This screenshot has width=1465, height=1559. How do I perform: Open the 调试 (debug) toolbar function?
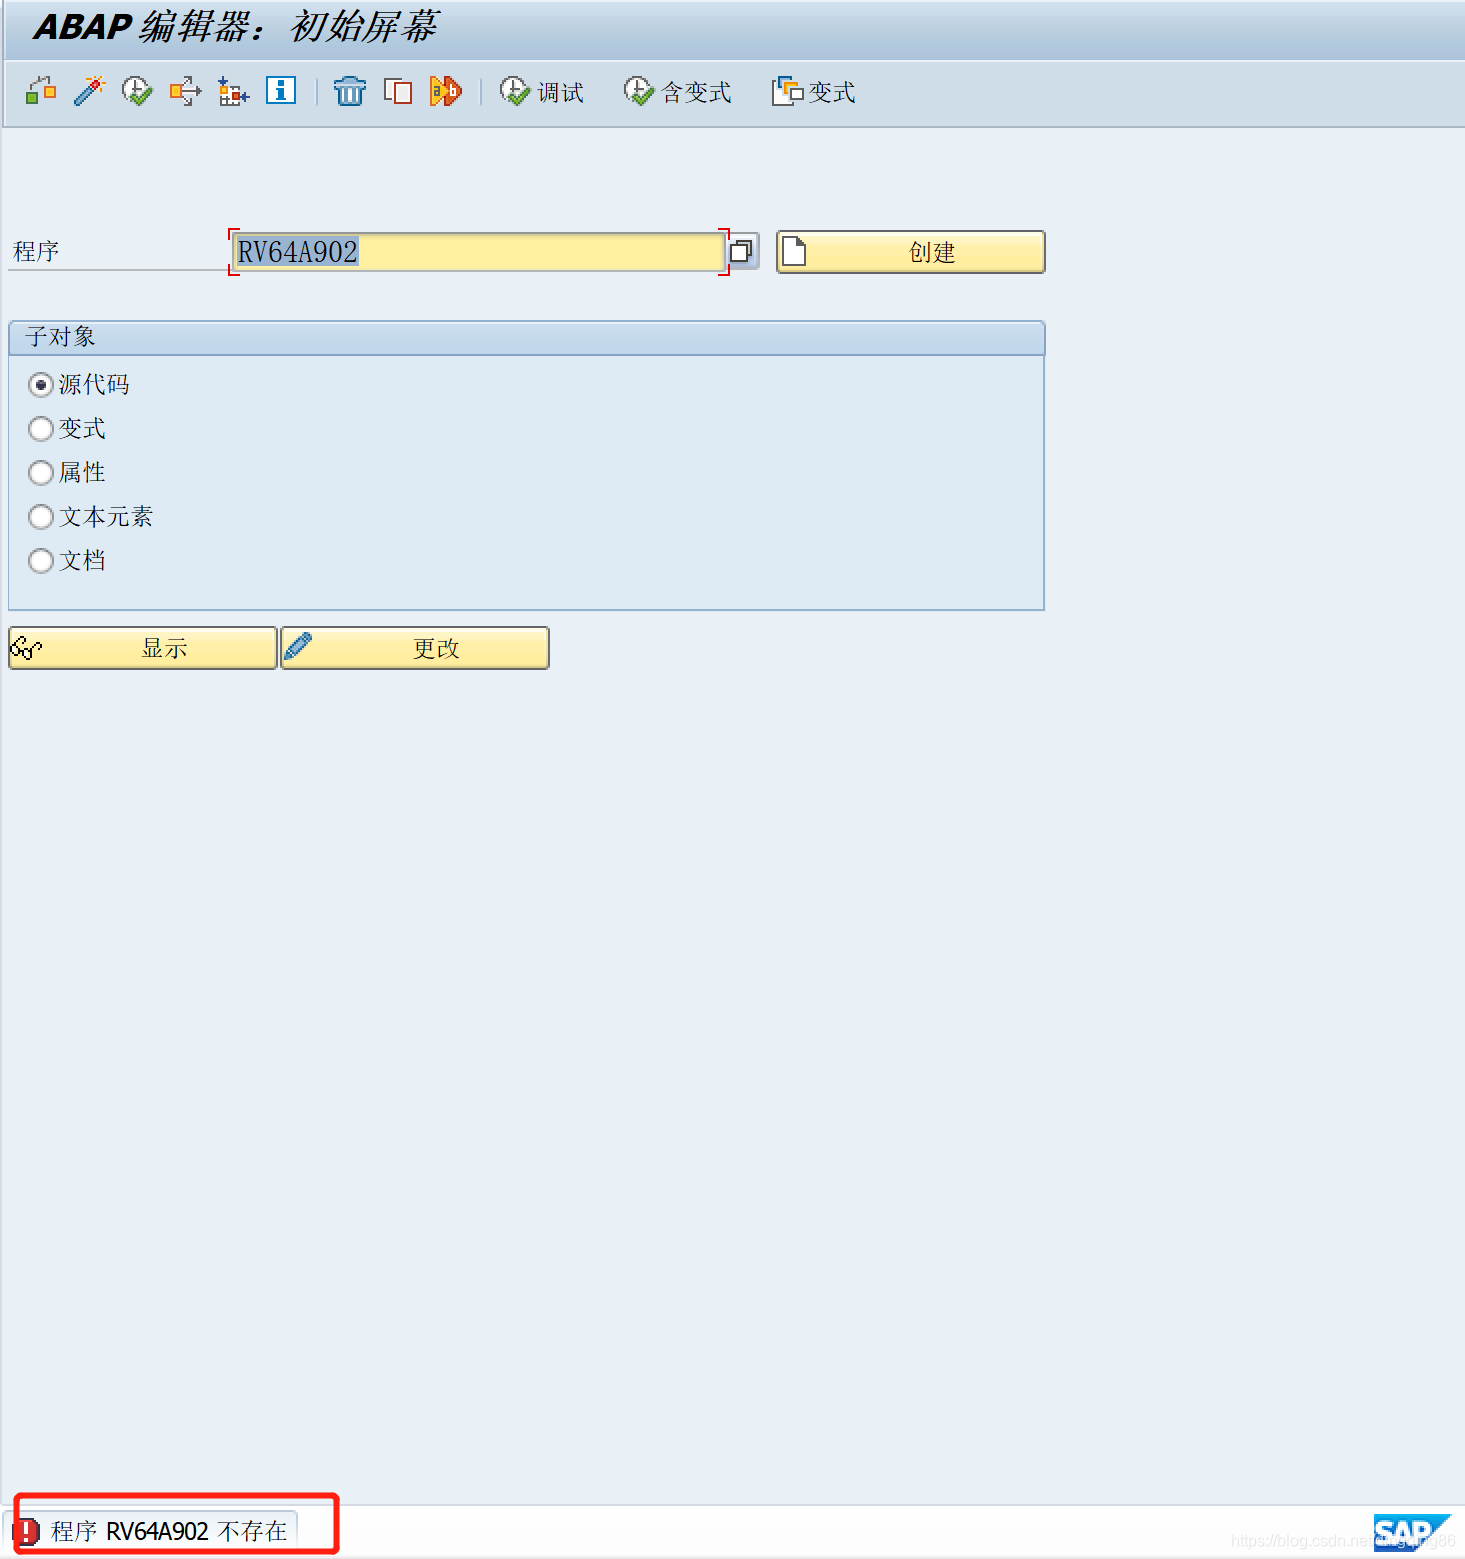tap(543, 91)
